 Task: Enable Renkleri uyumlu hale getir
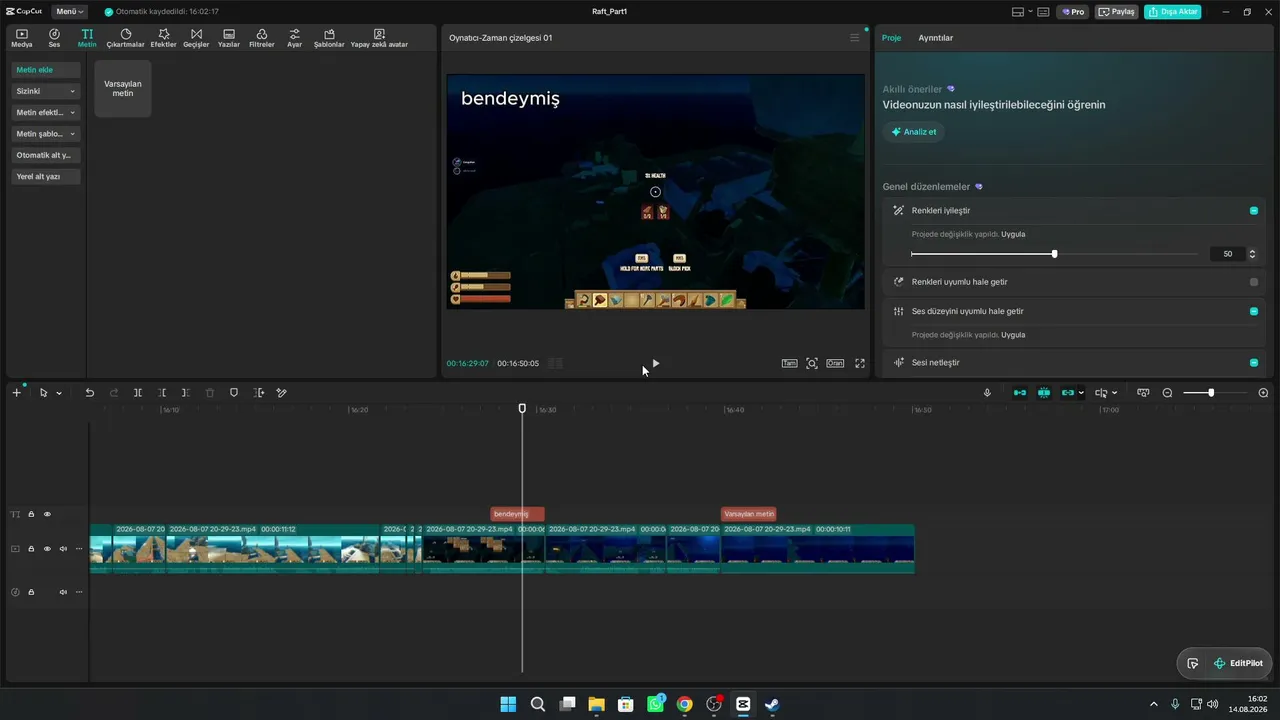(1254, 282)
